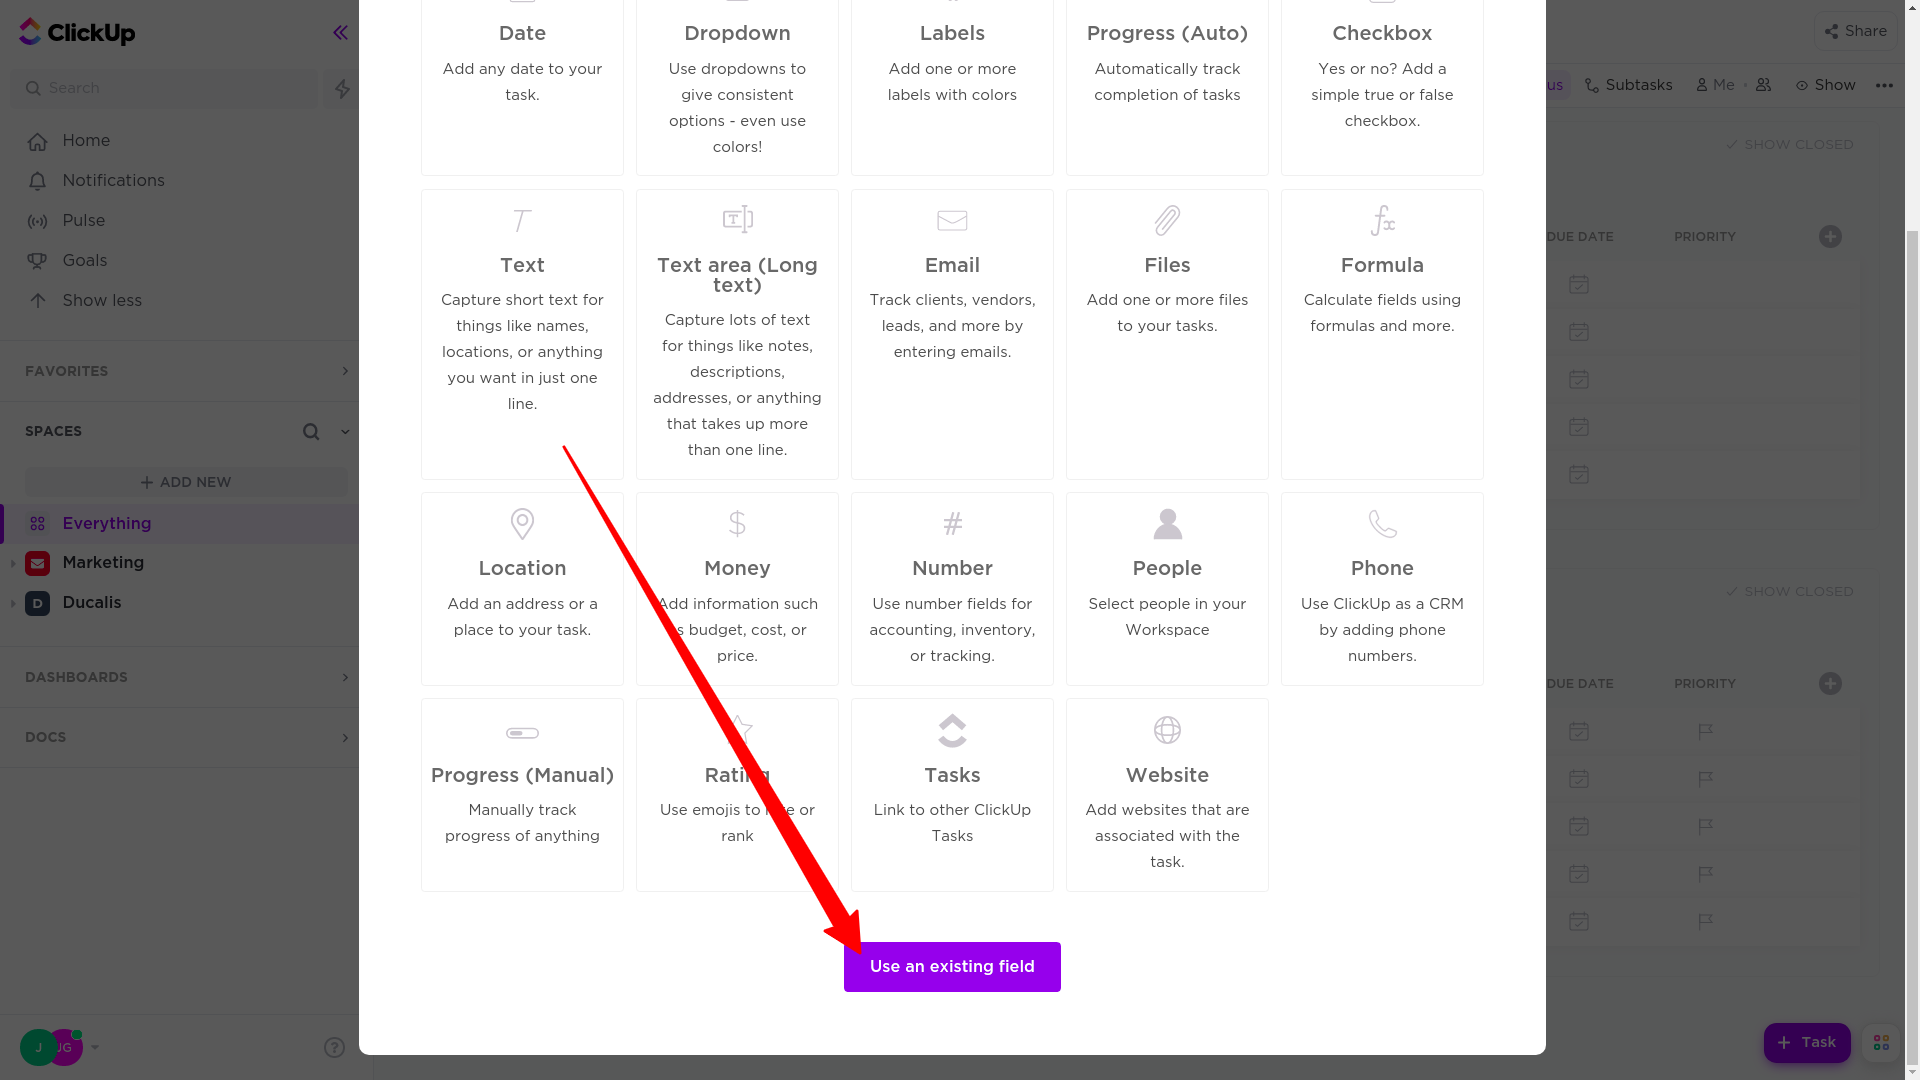Choose the Phone field icon
Image resolution: width=1920 pixels, height=1080 pixels.
[1382, 524]
